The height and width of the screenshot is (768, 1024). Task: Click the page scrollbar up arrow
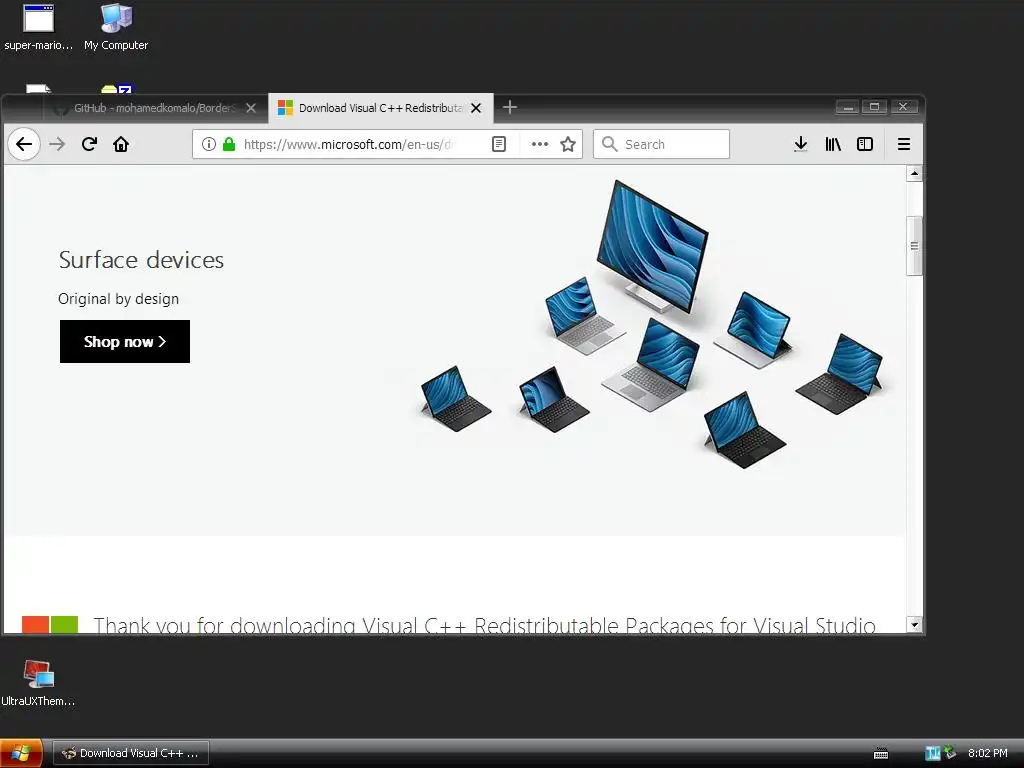914,174
